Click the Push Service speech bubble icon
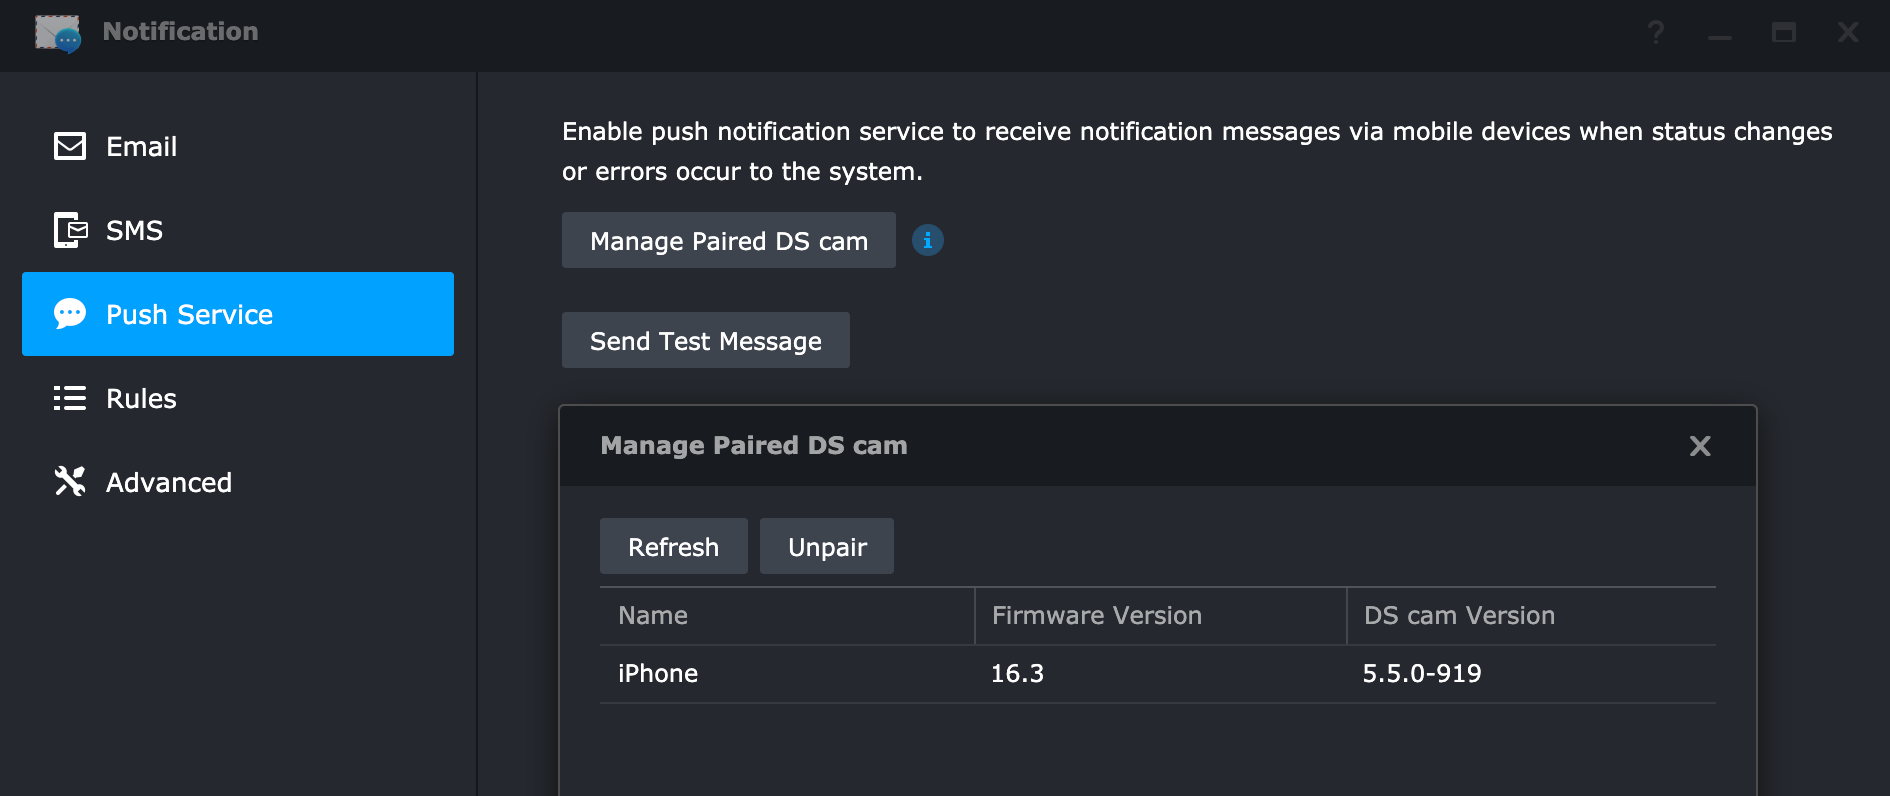Screen dimensions: 1890x796 70,314
